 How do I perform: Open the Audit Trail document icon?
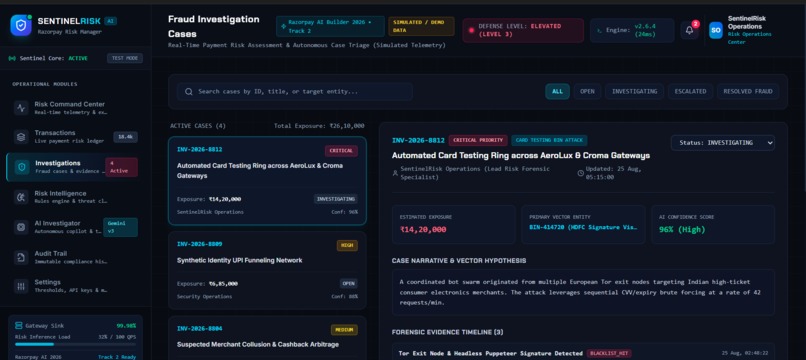21,257
